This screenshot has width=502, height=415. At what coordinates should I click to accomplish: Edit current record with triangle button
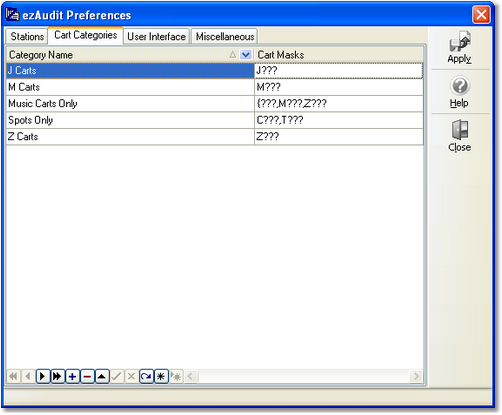pyautogui.click(x=102, y=376)
